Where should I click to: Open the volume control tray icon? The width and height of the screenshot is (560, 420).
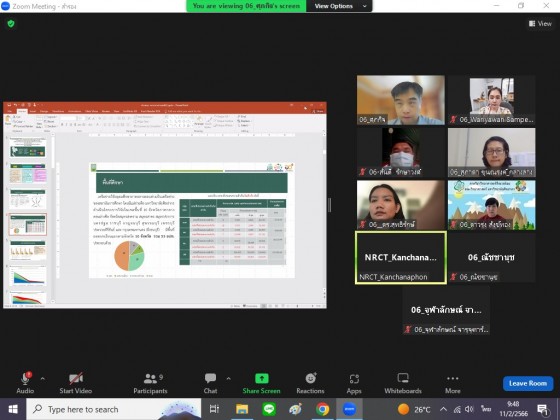pos(469,409)
